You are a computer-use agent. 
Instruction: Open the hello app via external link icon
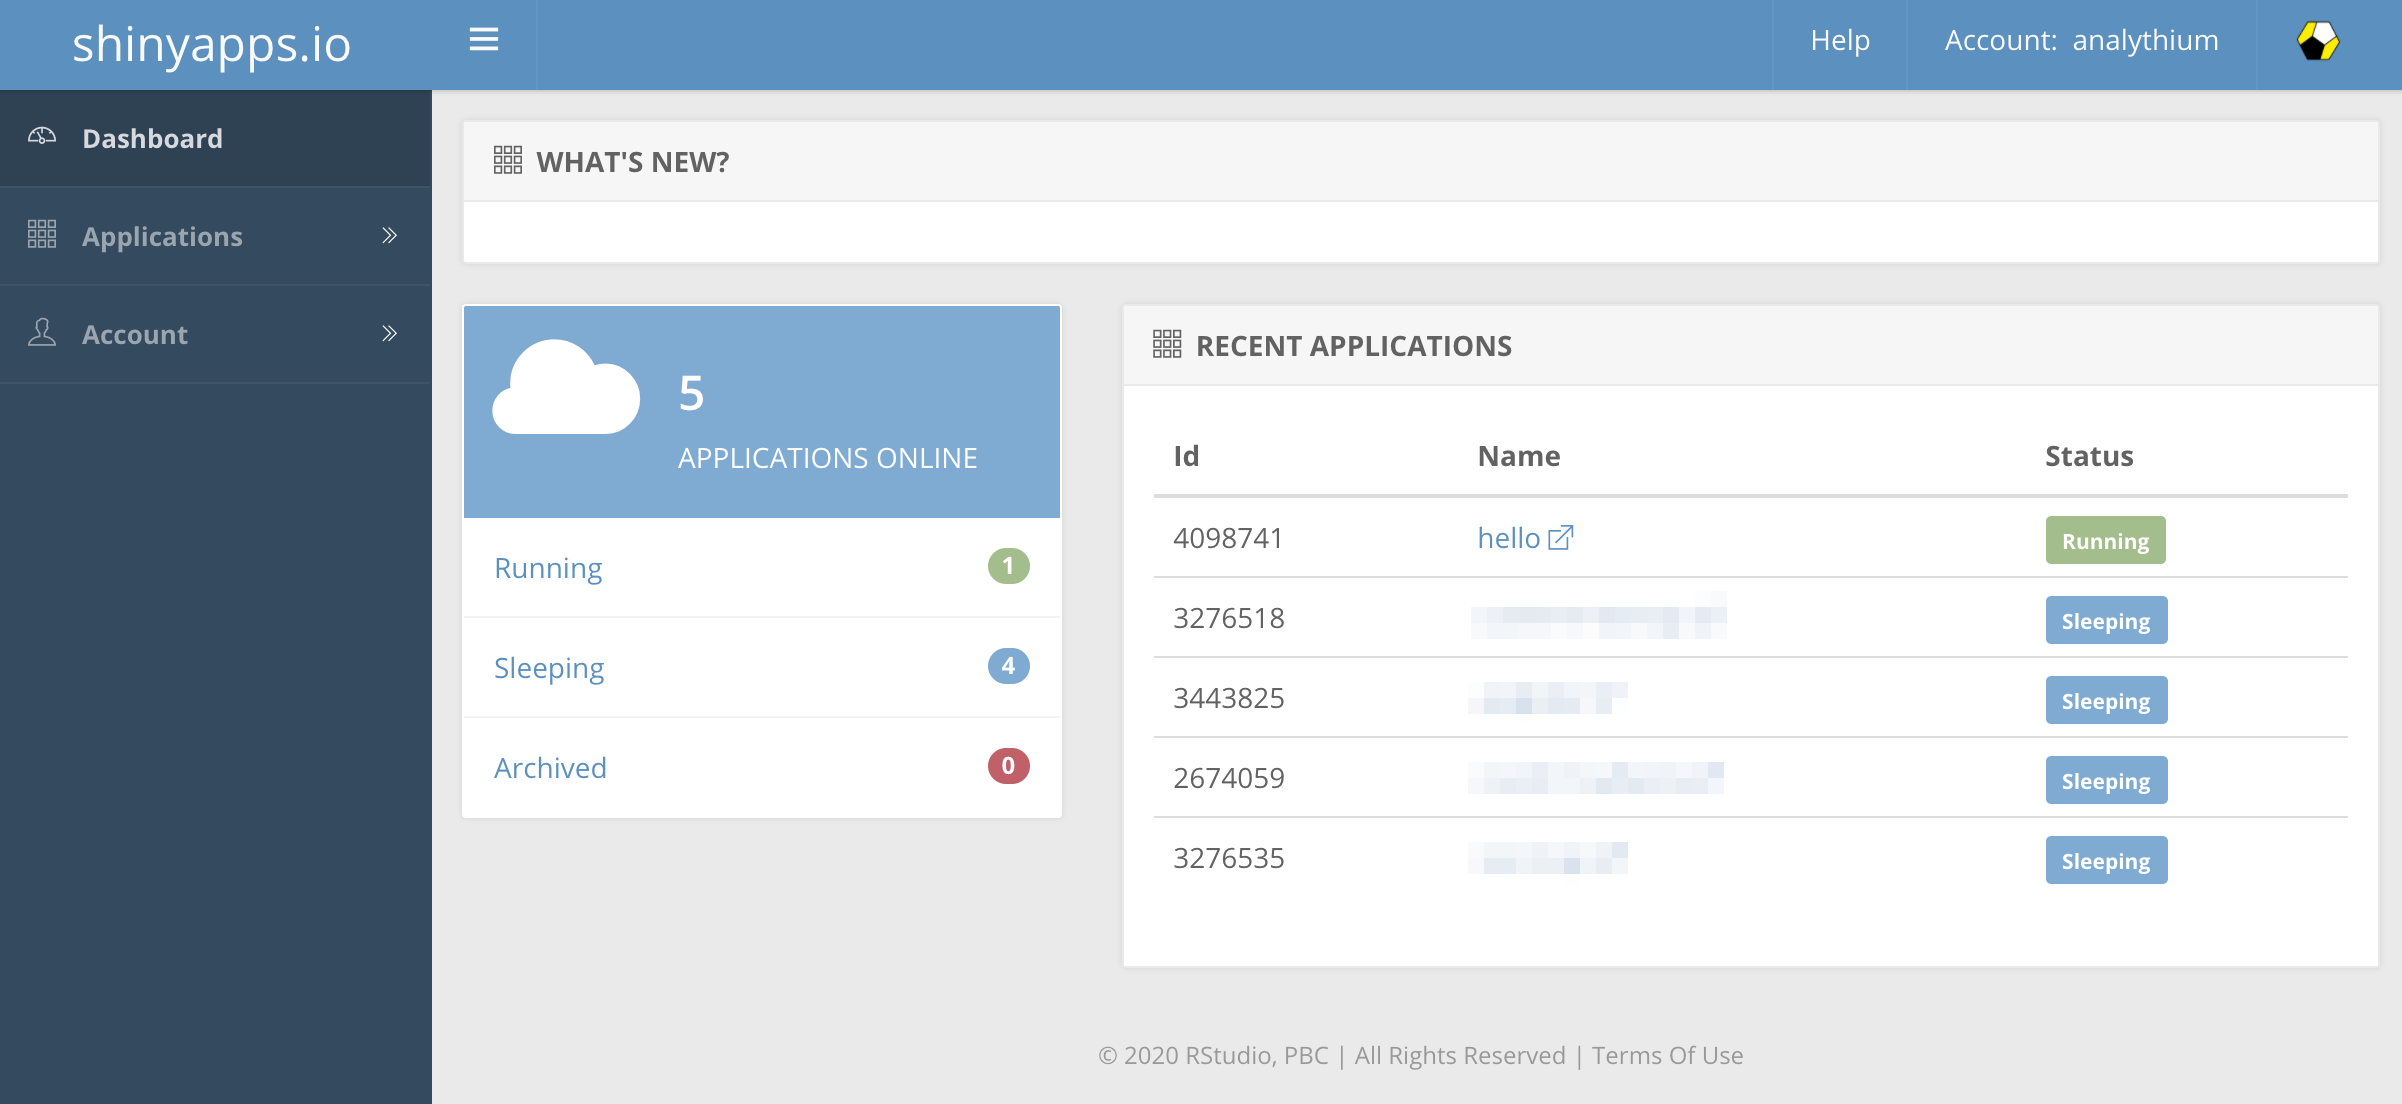(1561, 537)
